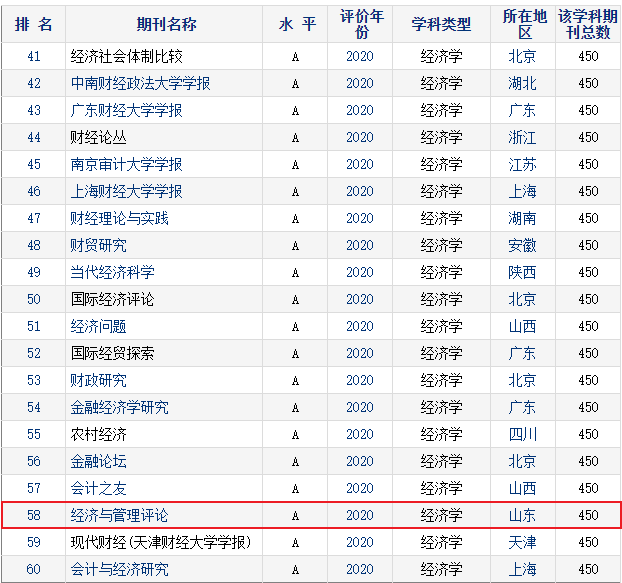The height and width of the screenshot is (583, 622).
Task: Open the highlighted 经济与管理评论 journal
Action: [x=119, y=515]
